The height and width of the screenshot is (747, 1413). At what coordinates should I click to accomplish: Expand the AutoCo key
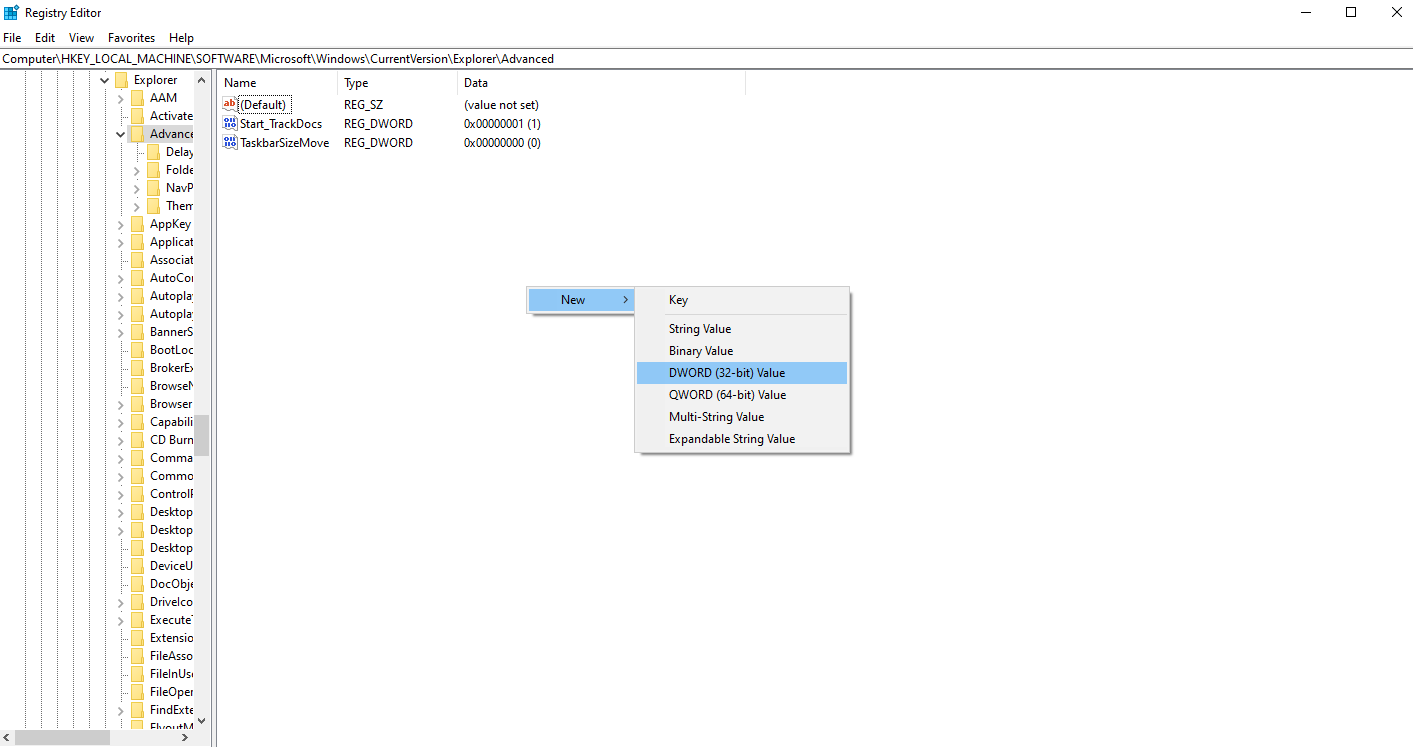tap(121, 278)
